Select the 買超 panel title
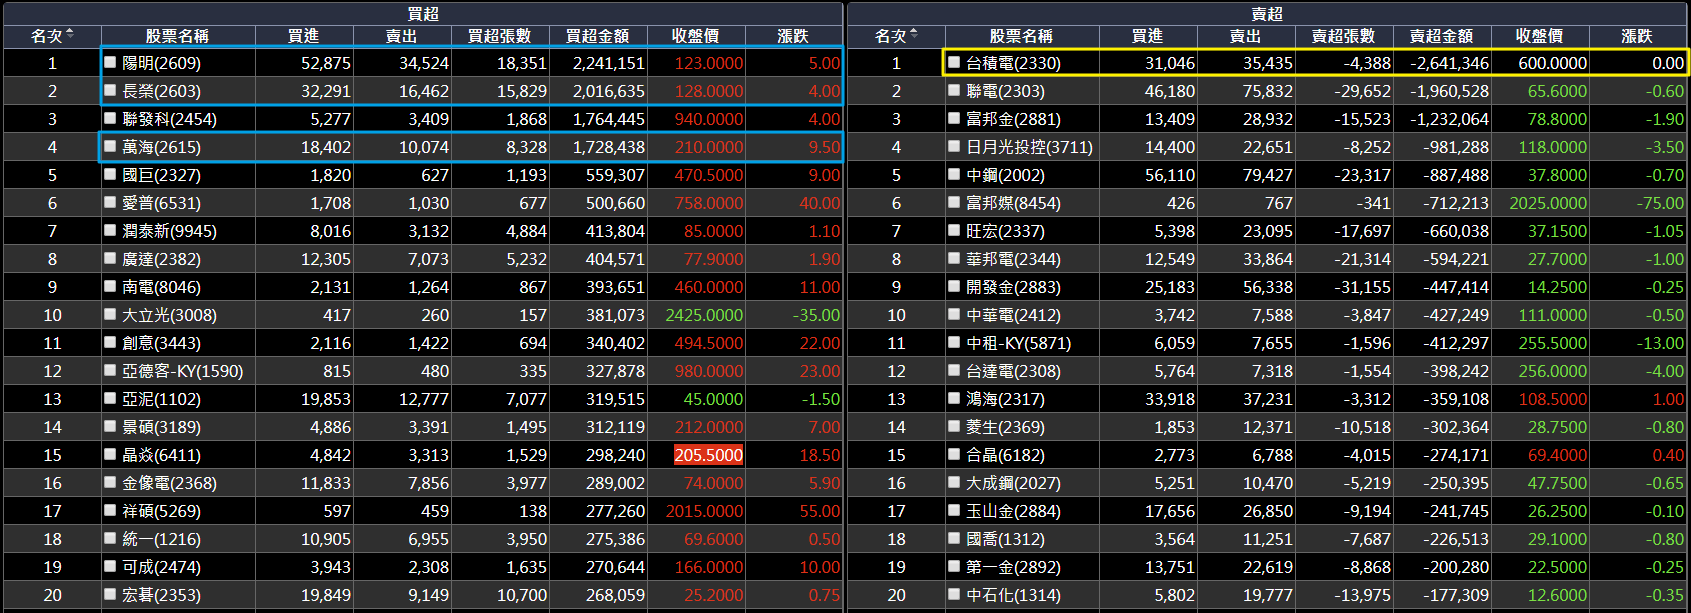Image resolution: width=1691 pixels, height=613 pixels. pyautogui.click(x=423, y=13)
